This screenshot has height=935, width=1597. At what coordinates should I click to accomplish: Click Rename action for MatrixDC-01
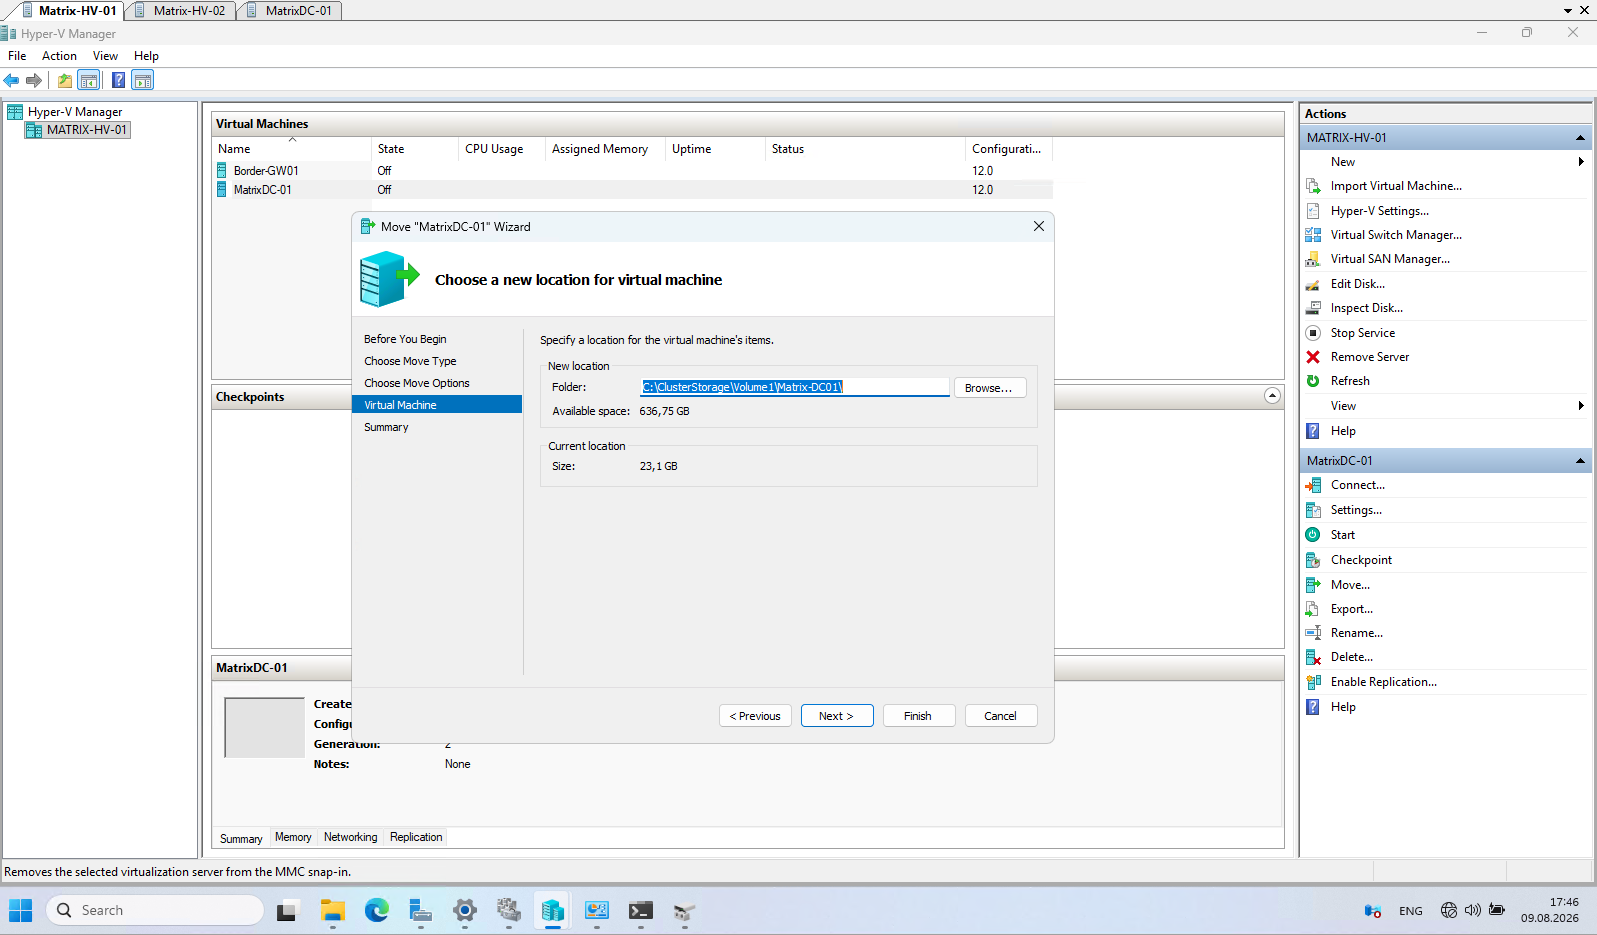click(x=1356, y=633)
